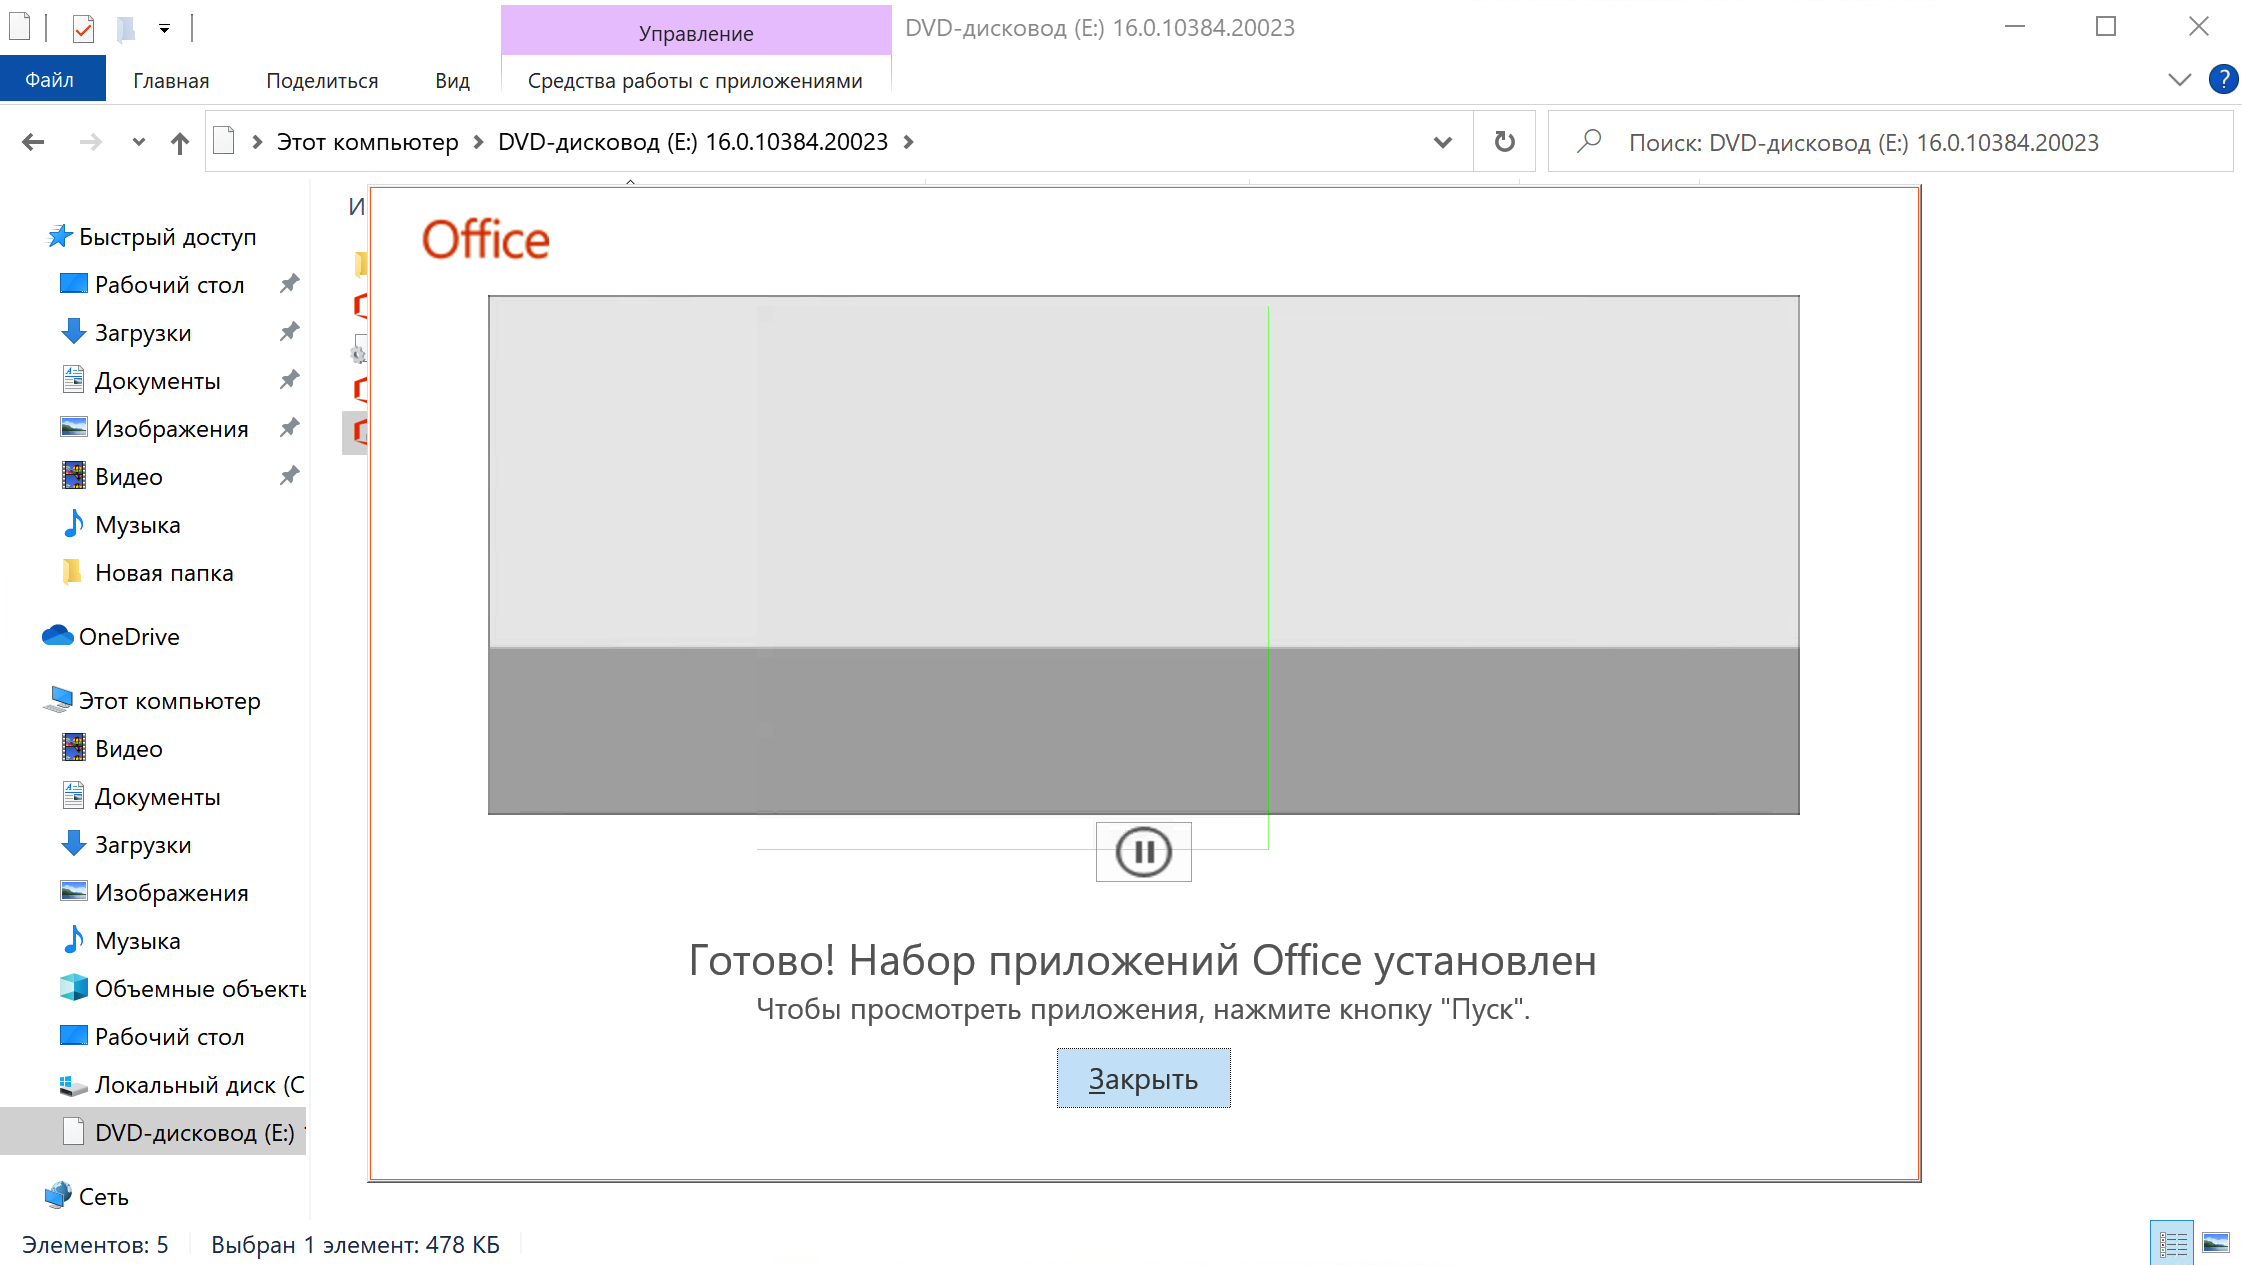
Task: Click the Properties quick access toolbar icon
Action: [84, 28]
